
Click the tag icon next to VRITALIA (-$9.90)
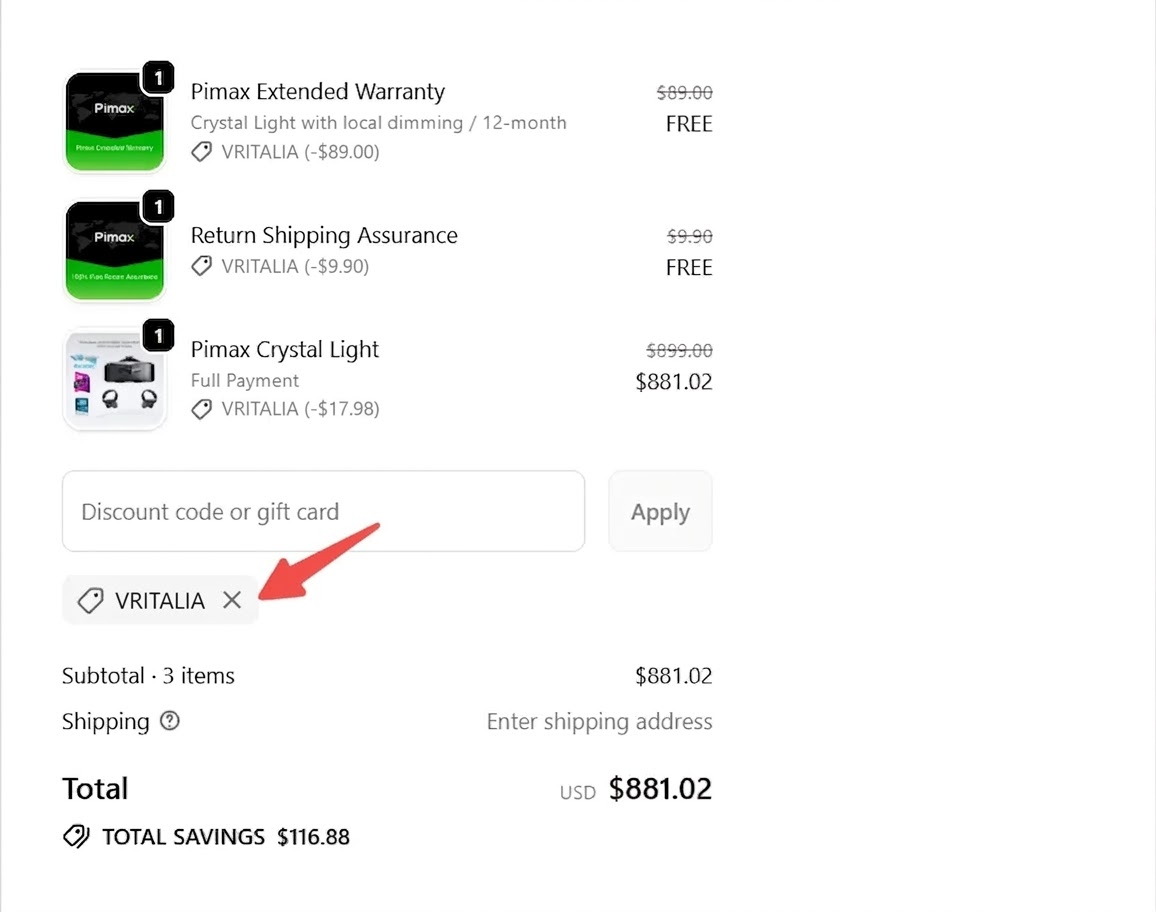202,266
